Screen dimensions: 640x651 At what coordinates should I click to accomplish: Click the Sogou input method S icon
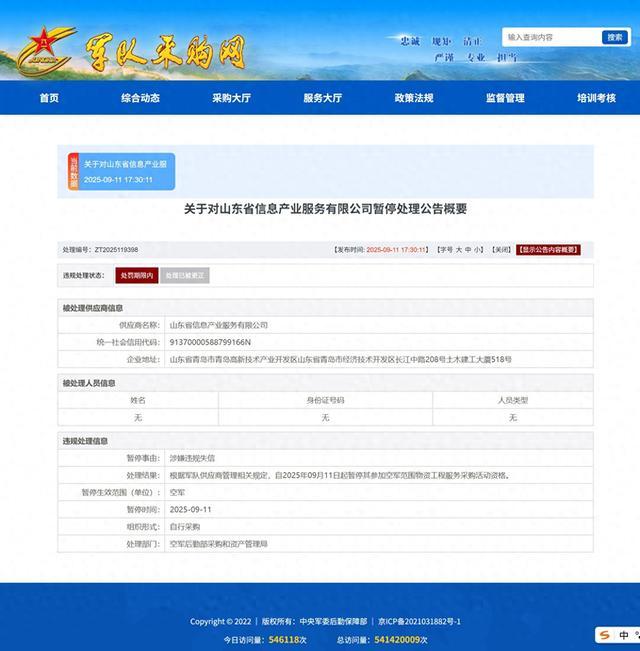605,635
